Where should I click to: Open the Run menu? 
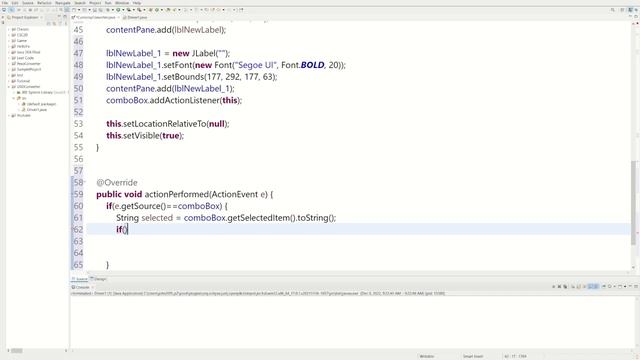point(108,3)
